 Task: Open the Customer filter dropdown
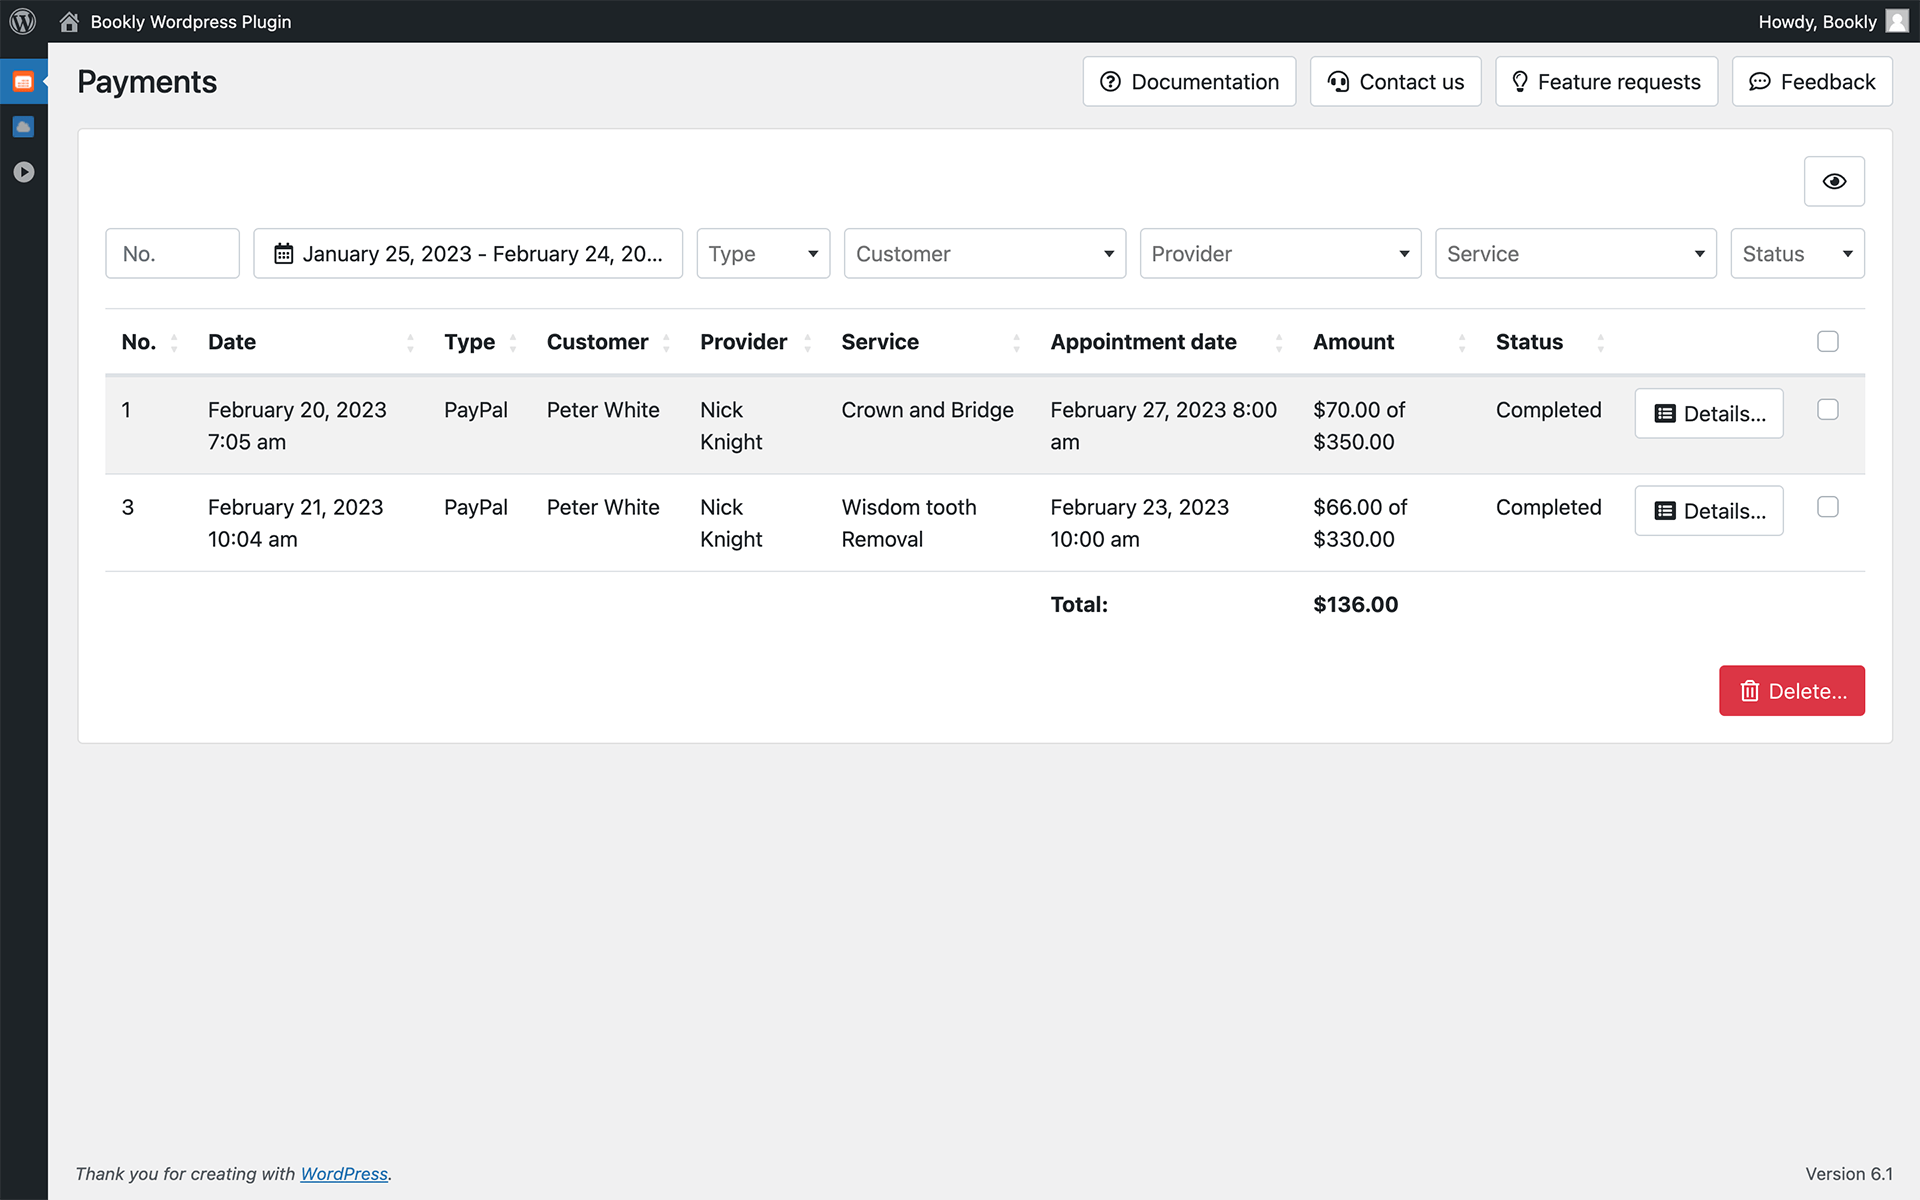[x=984, y=254]
